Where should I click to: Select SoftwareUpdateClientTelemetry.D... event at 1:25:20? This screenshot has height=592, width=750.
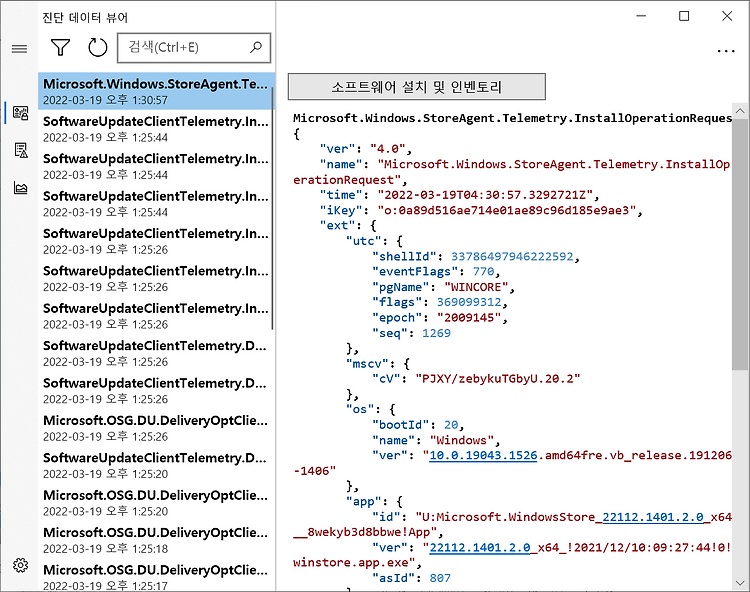tap(156, 465)
